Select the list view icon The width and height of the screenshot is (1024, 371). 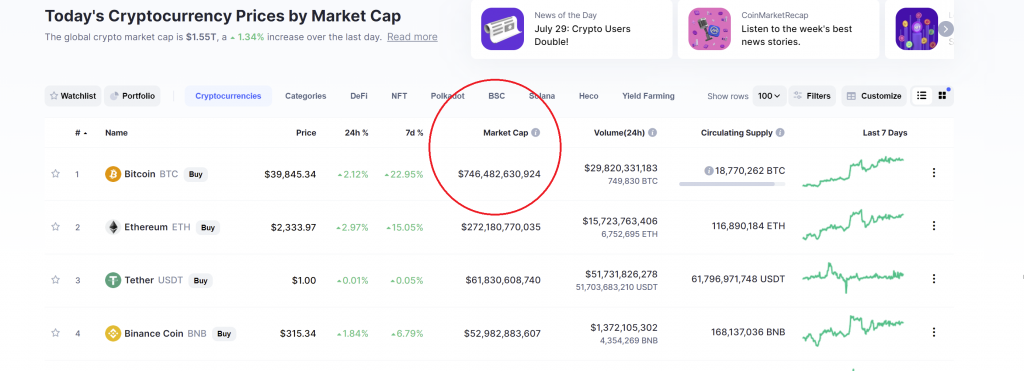tap(921, 95)
